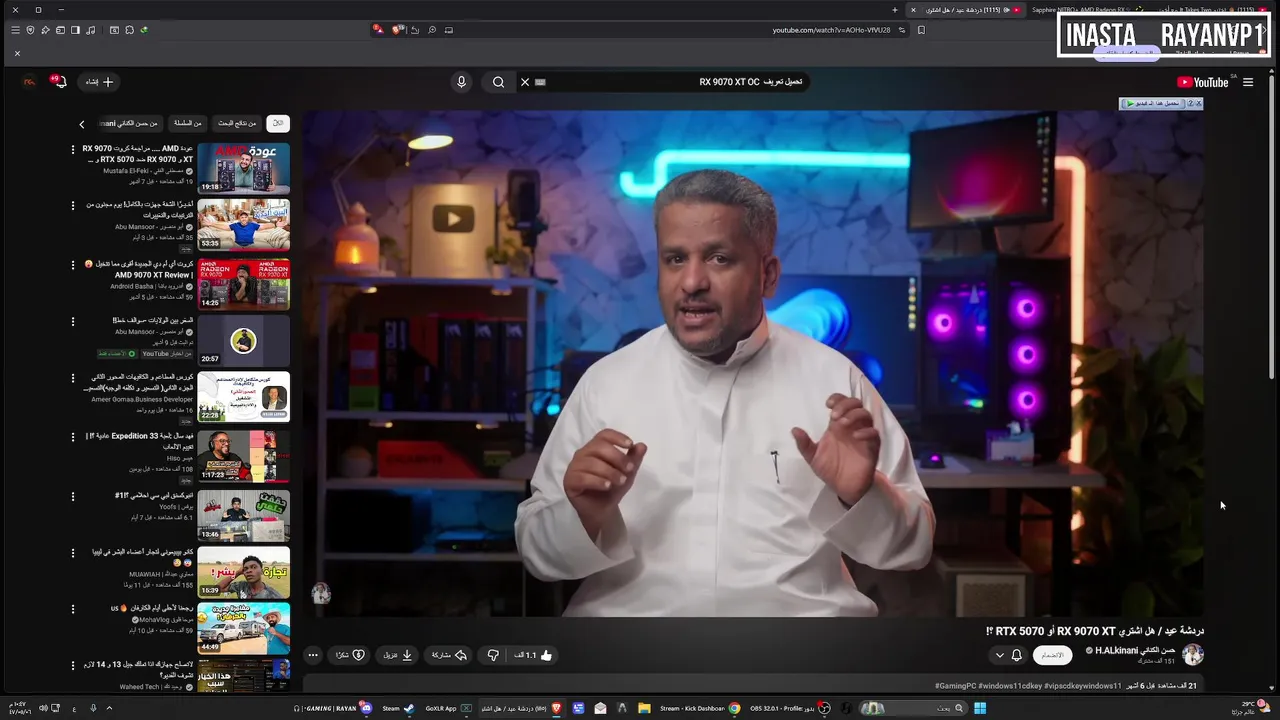Open the browser main hamburger menu
Screen dimensions: 1280x720
15,30
